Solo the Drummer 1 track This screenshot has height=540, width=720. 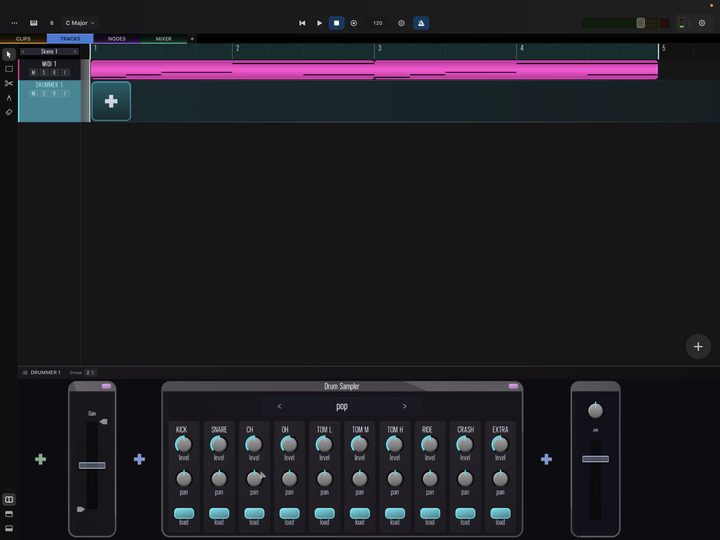[x=44, y=94]
